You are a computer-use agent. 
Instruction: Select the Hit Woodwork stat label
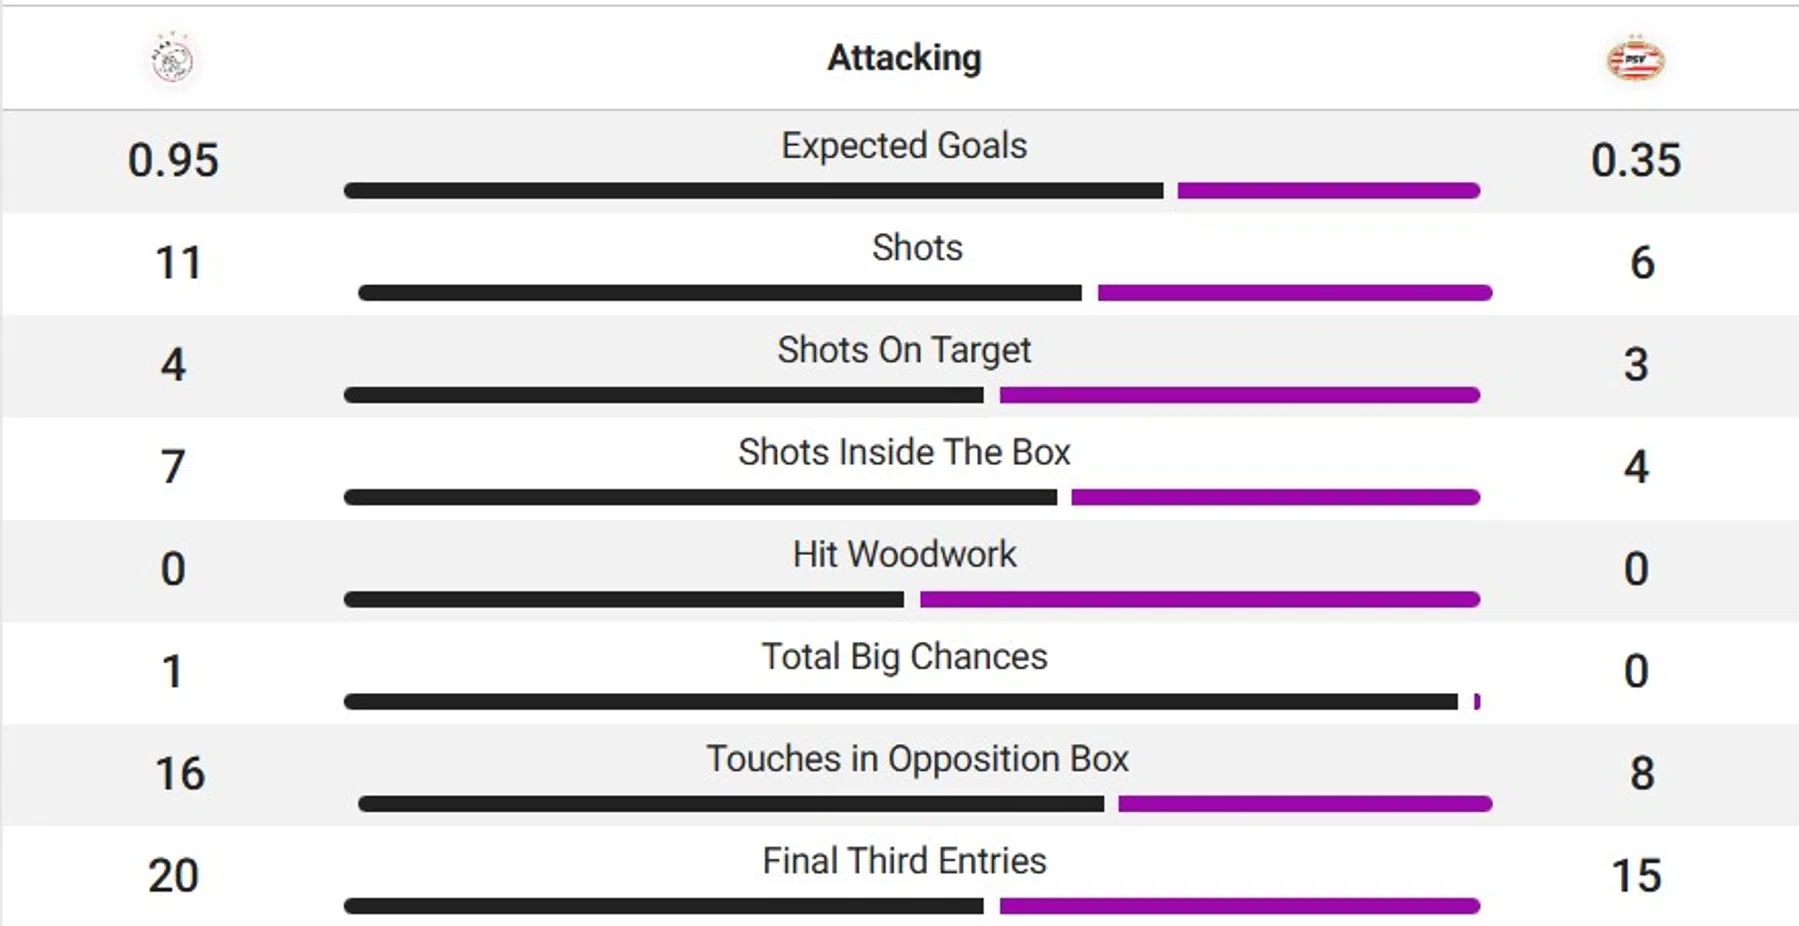point(904,554)
